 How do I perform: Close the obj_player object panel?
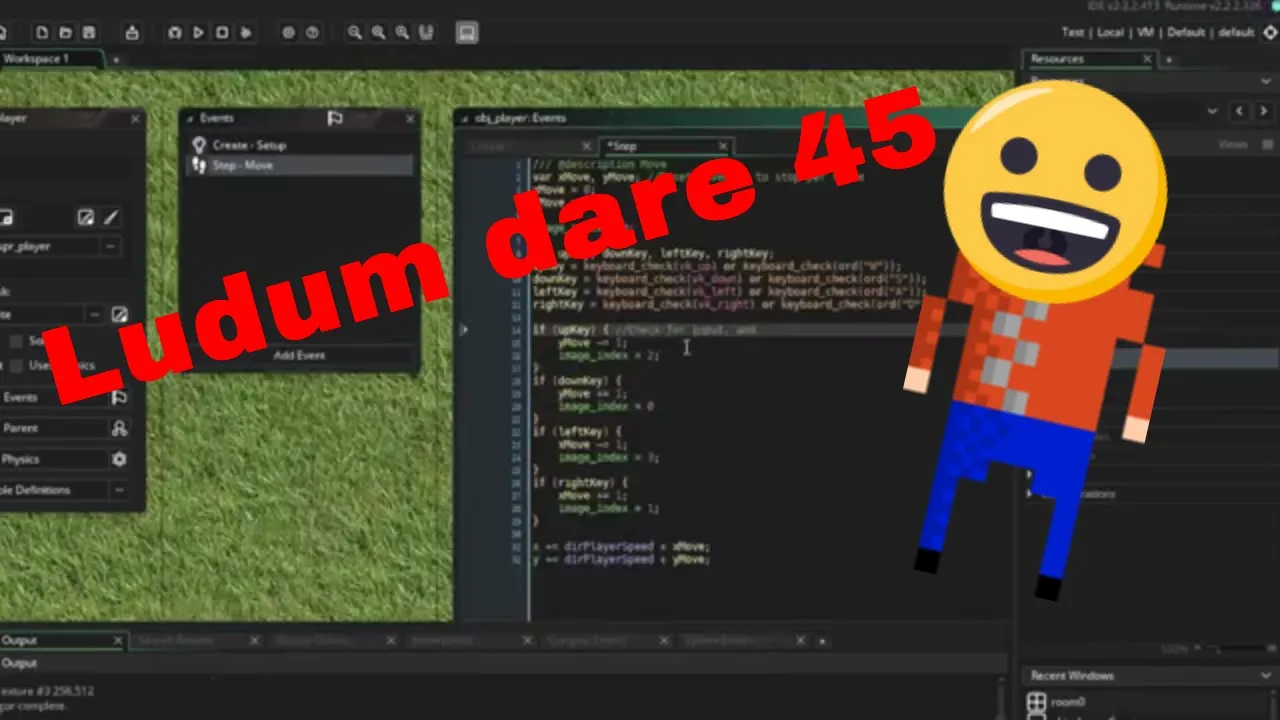click(136, 118)
